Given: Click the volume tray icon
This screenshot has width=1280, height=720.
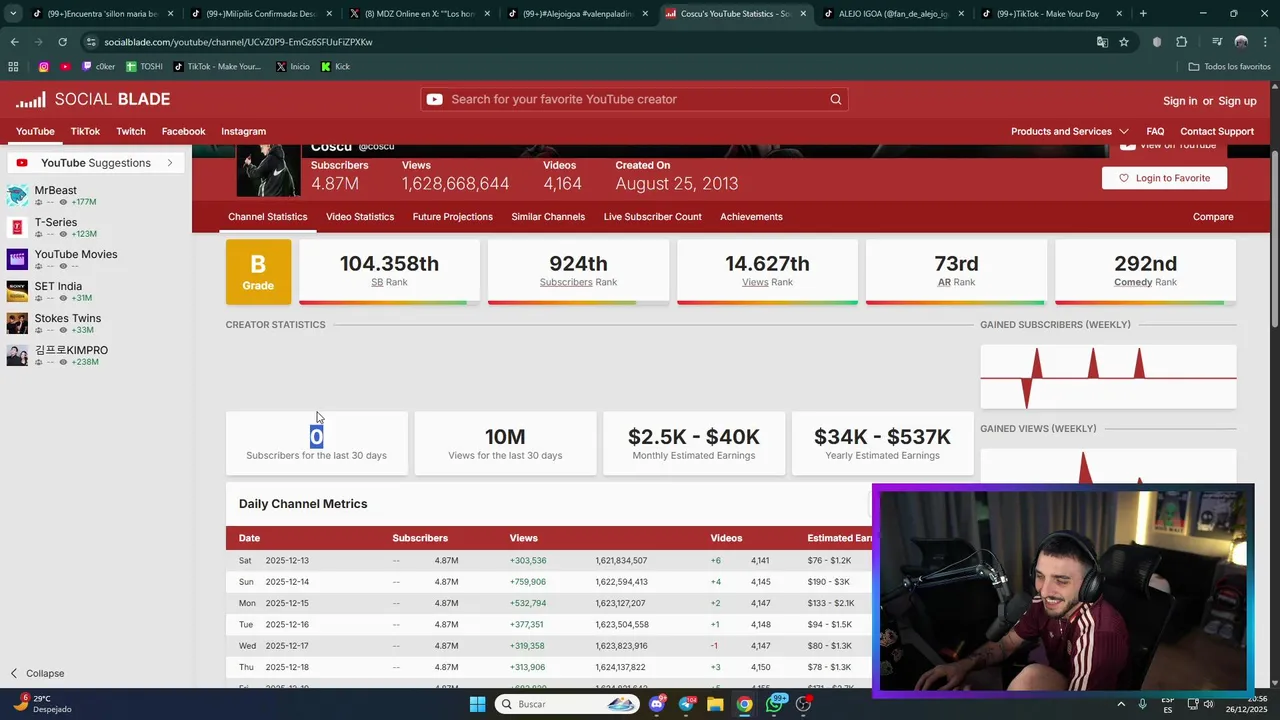Looking at the screenshot, I should coord(1208,704).
